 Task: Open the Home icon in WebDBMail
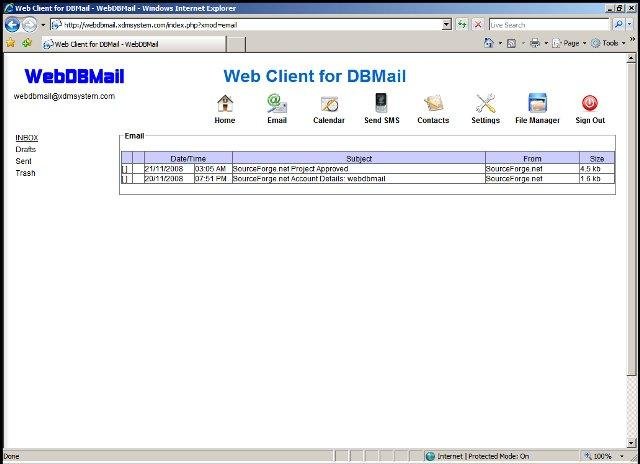pyautogui.click(x=225, y=103)
